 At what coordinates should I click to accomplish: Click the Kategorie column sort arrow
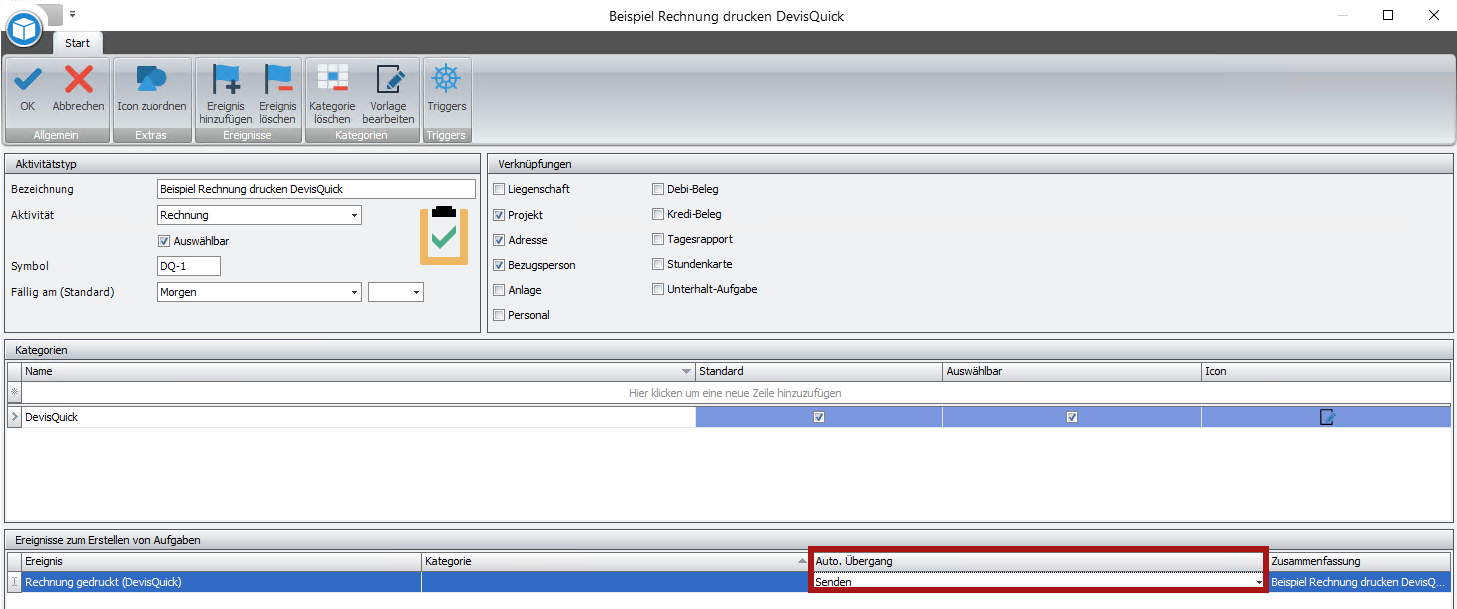click(800, 562)
